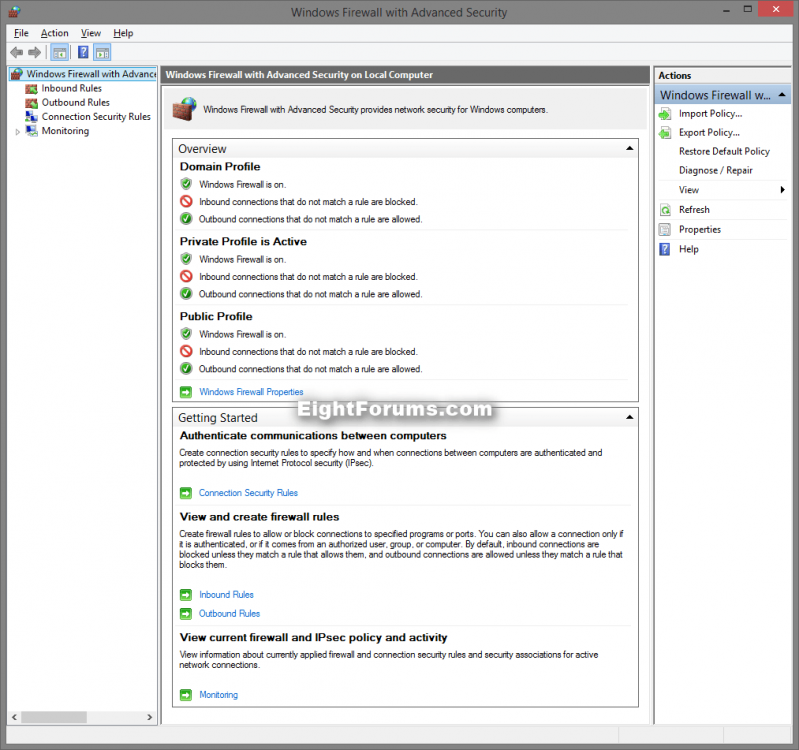Open Properties from the Actions pane
This screenshot has height=750, width=799.
coord(700,229)
